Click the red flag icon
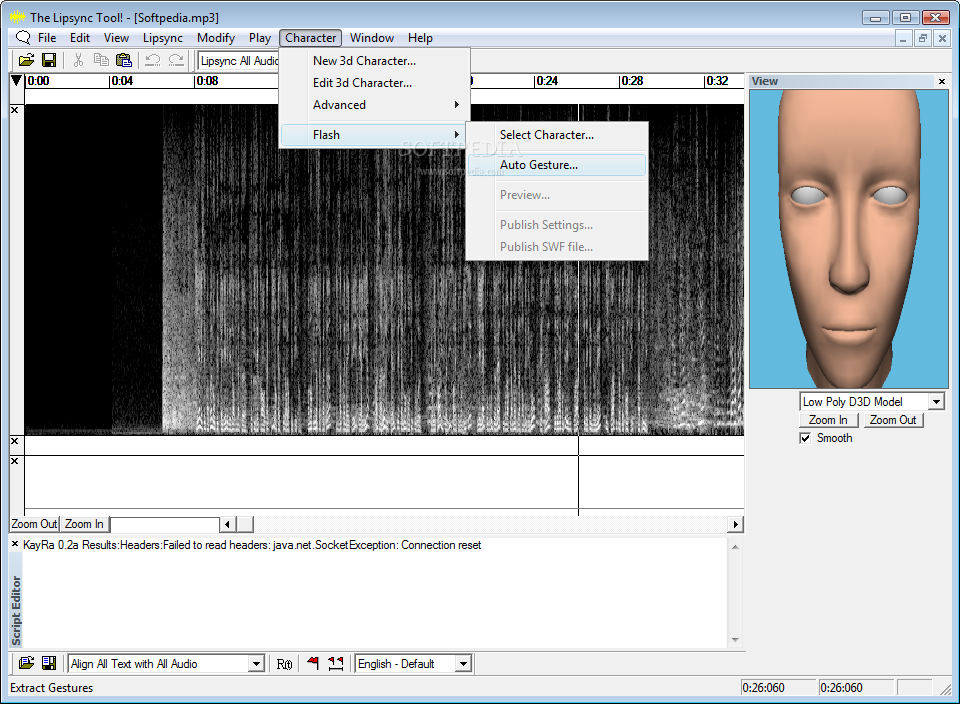 (313, 663)
